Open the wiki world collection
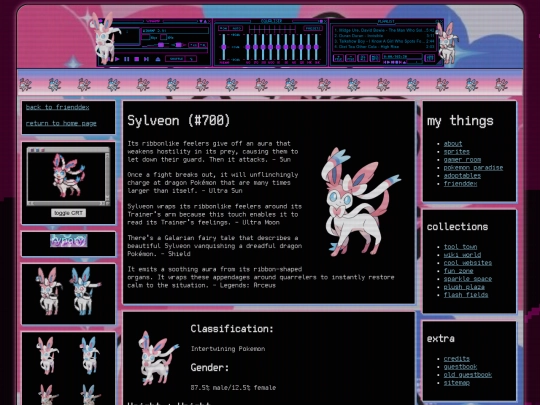Screen dimensions: 540x405 pos(462,255)
